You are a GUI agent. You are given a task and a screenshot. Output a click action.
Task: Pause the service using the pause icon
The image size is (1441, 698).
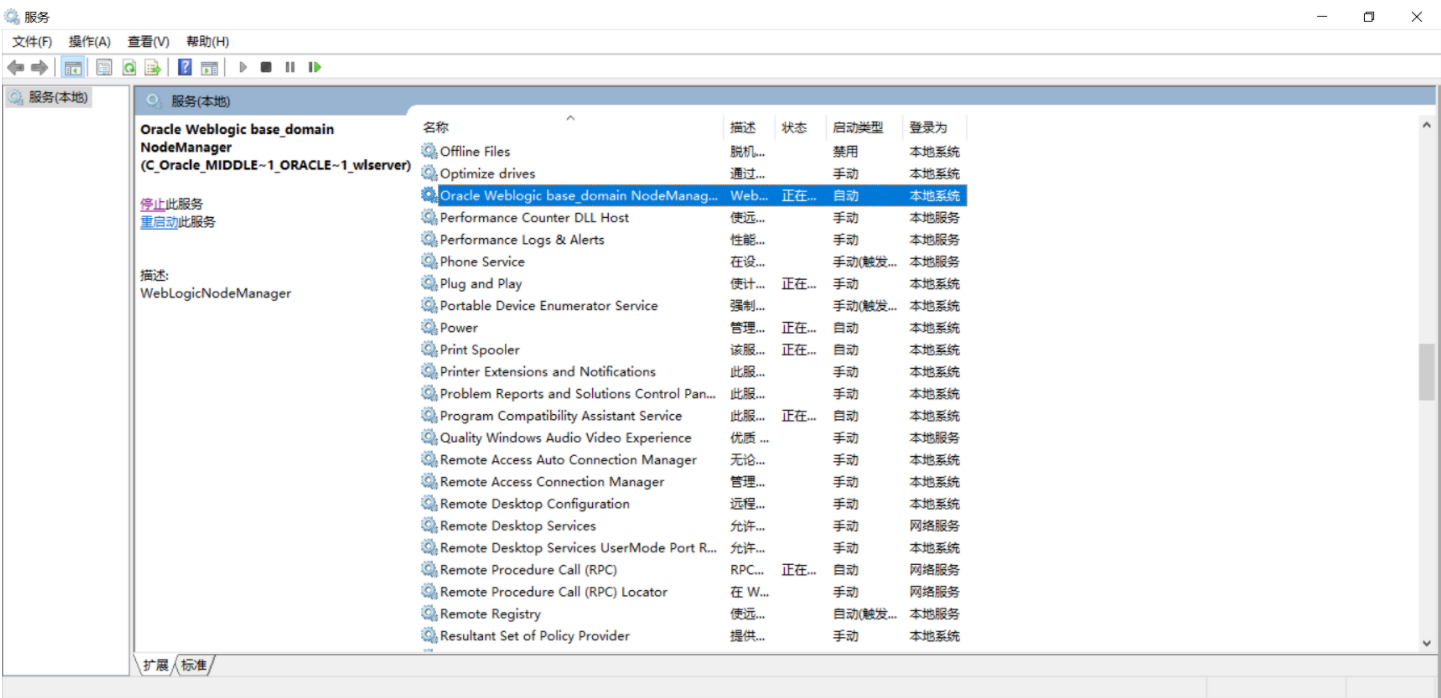[289, 67]
